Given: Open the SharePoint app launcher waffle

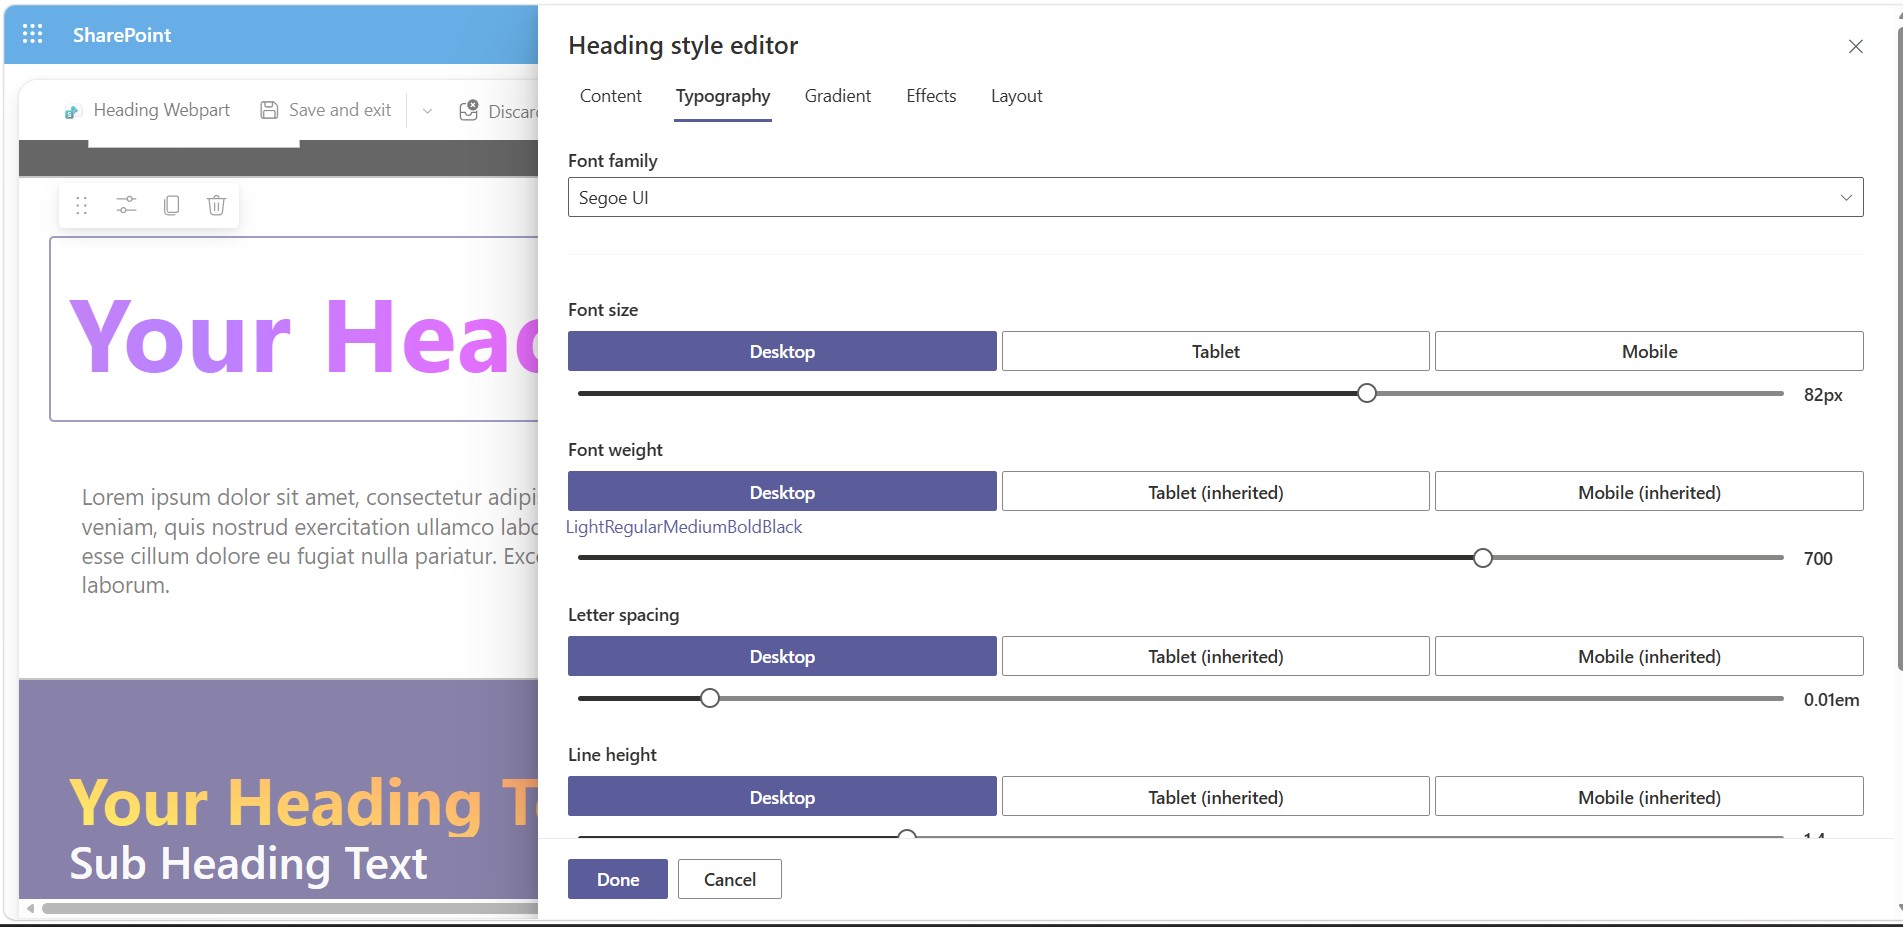Looking at the screenshot, I should (32, 34).
